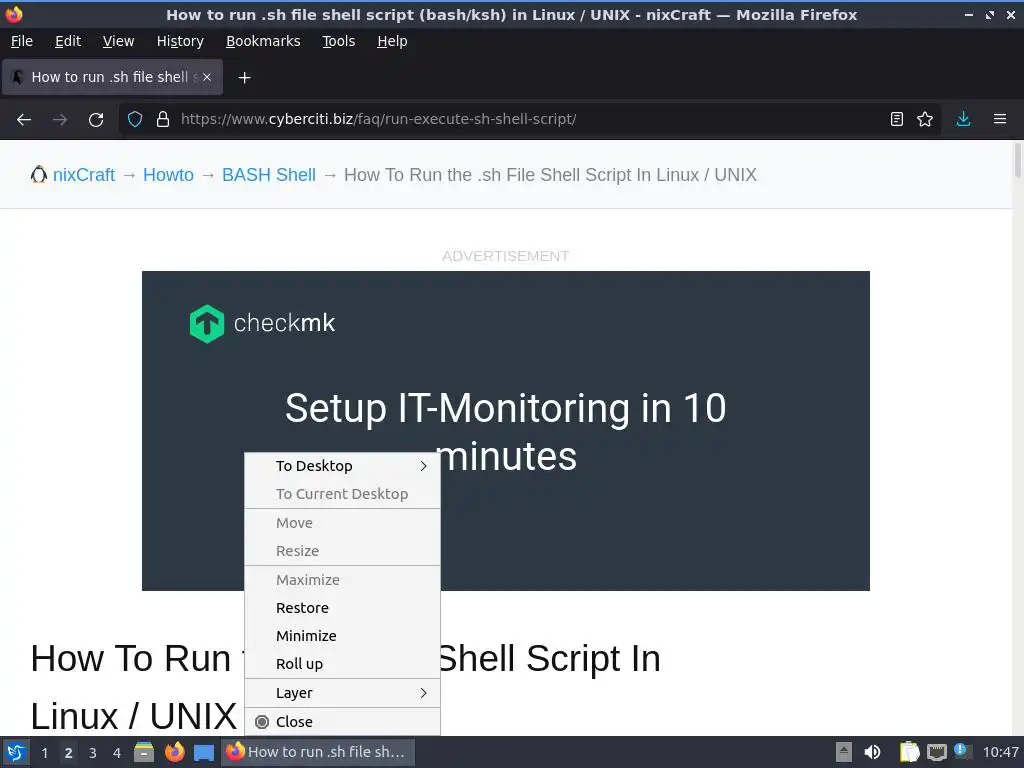1024x768 pixels.
Task: Click the forward navigation arrow
Action: point(60,120)
